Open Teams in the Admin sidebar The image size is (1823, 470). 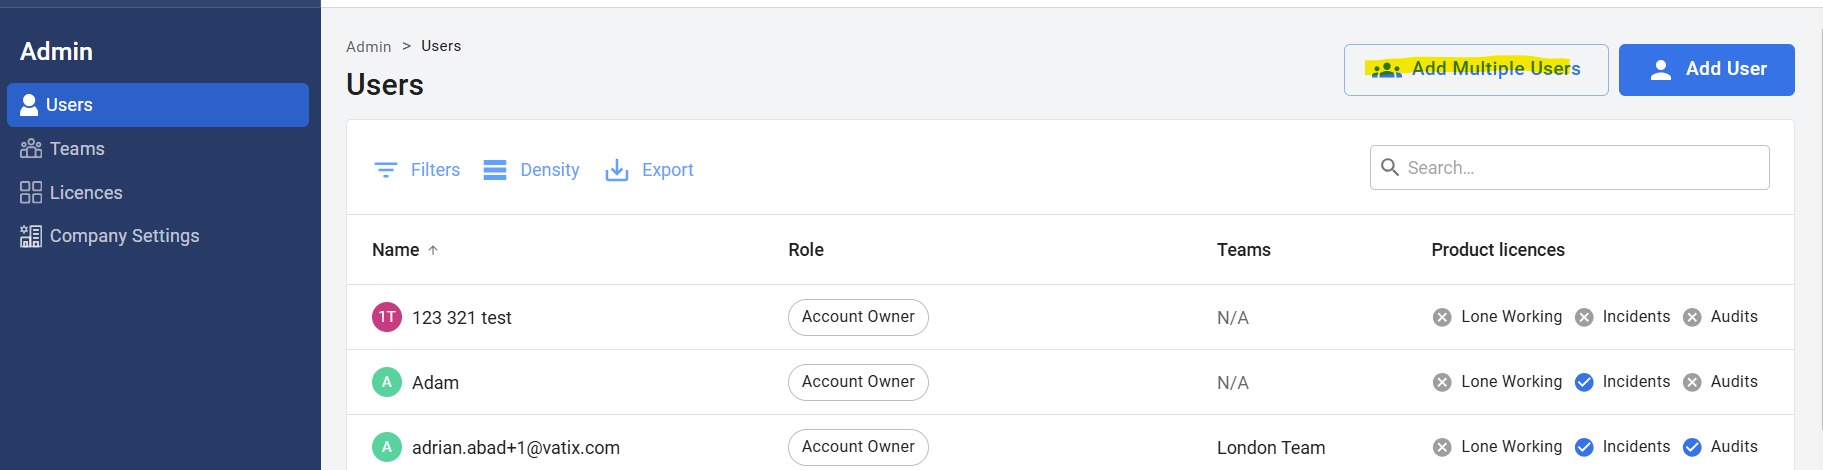pyautogui.click(x=77, y=149)
